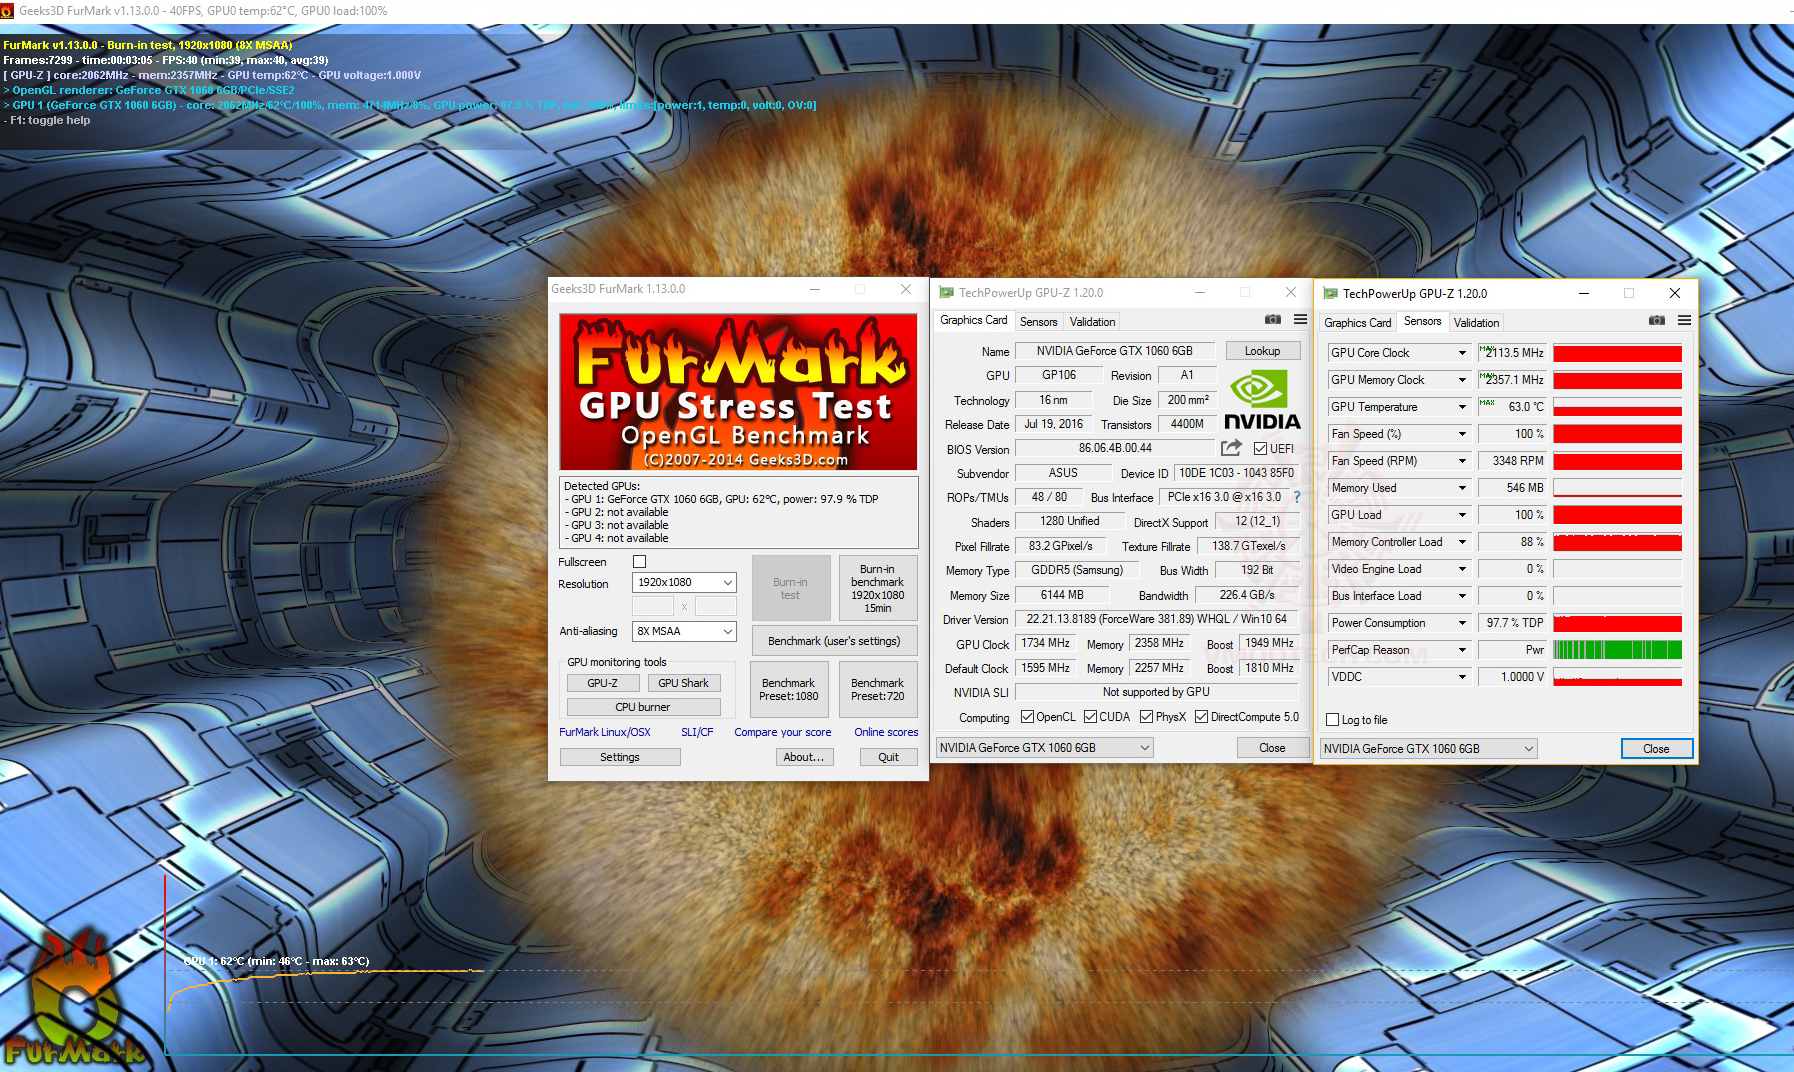This screenshot has height=1072, width=1794.
Task: Open Validation tab in the right GPU-Z window
Action: (1476, 322)
